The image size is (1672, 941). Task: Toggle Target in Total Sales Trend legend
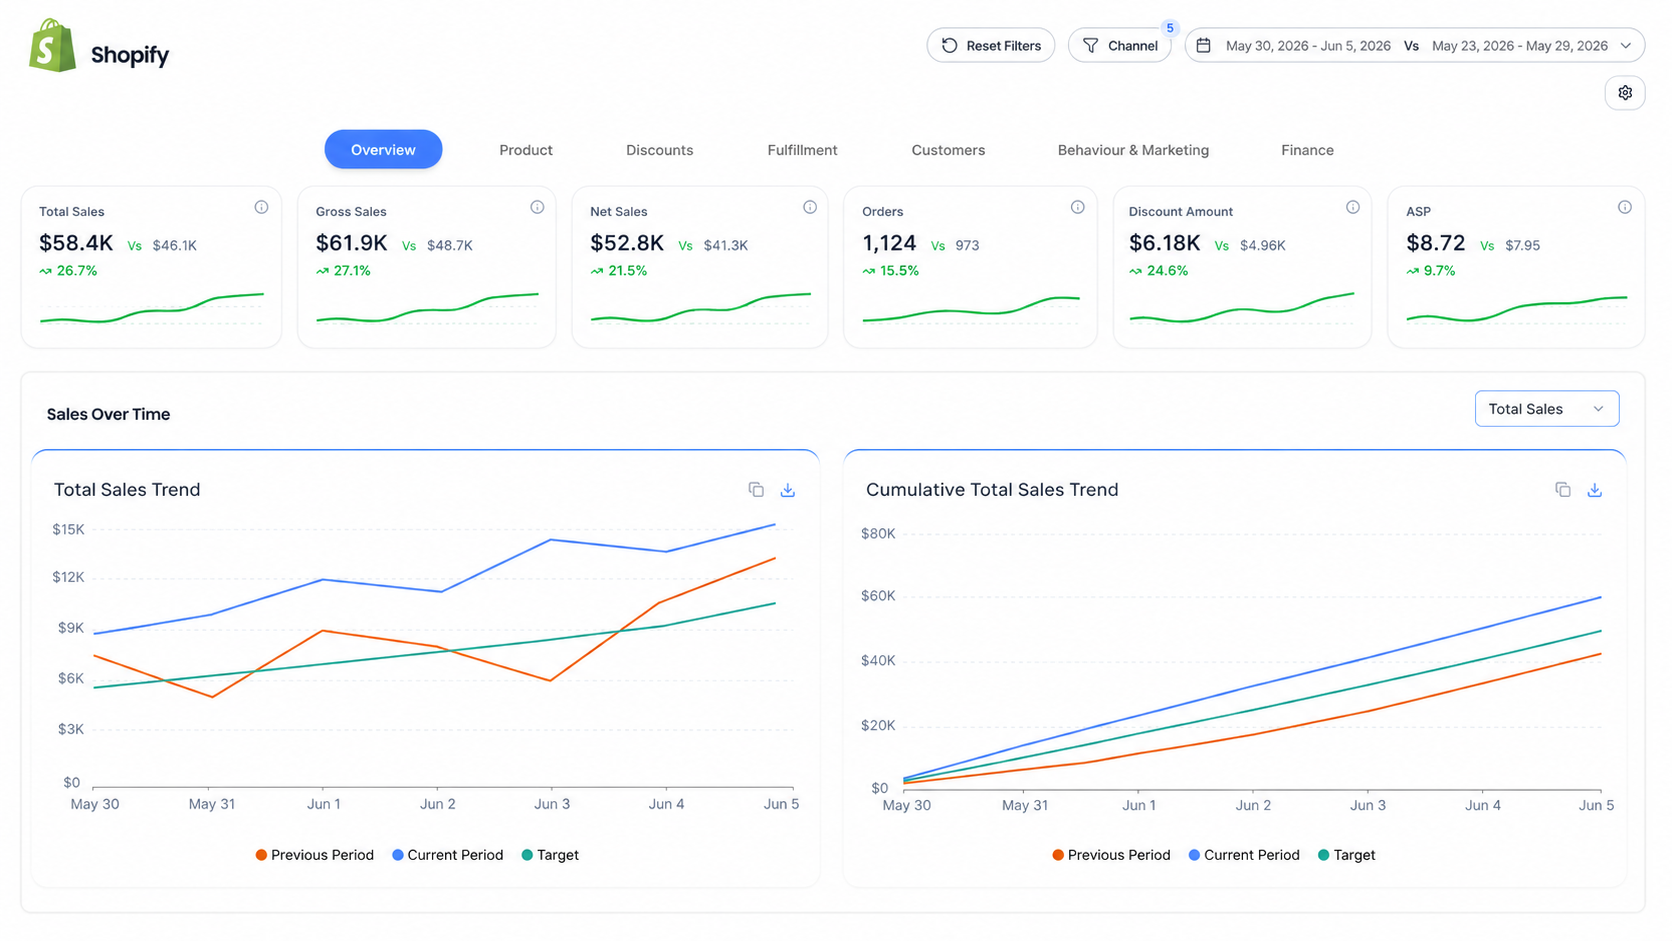tap(550, 855)
